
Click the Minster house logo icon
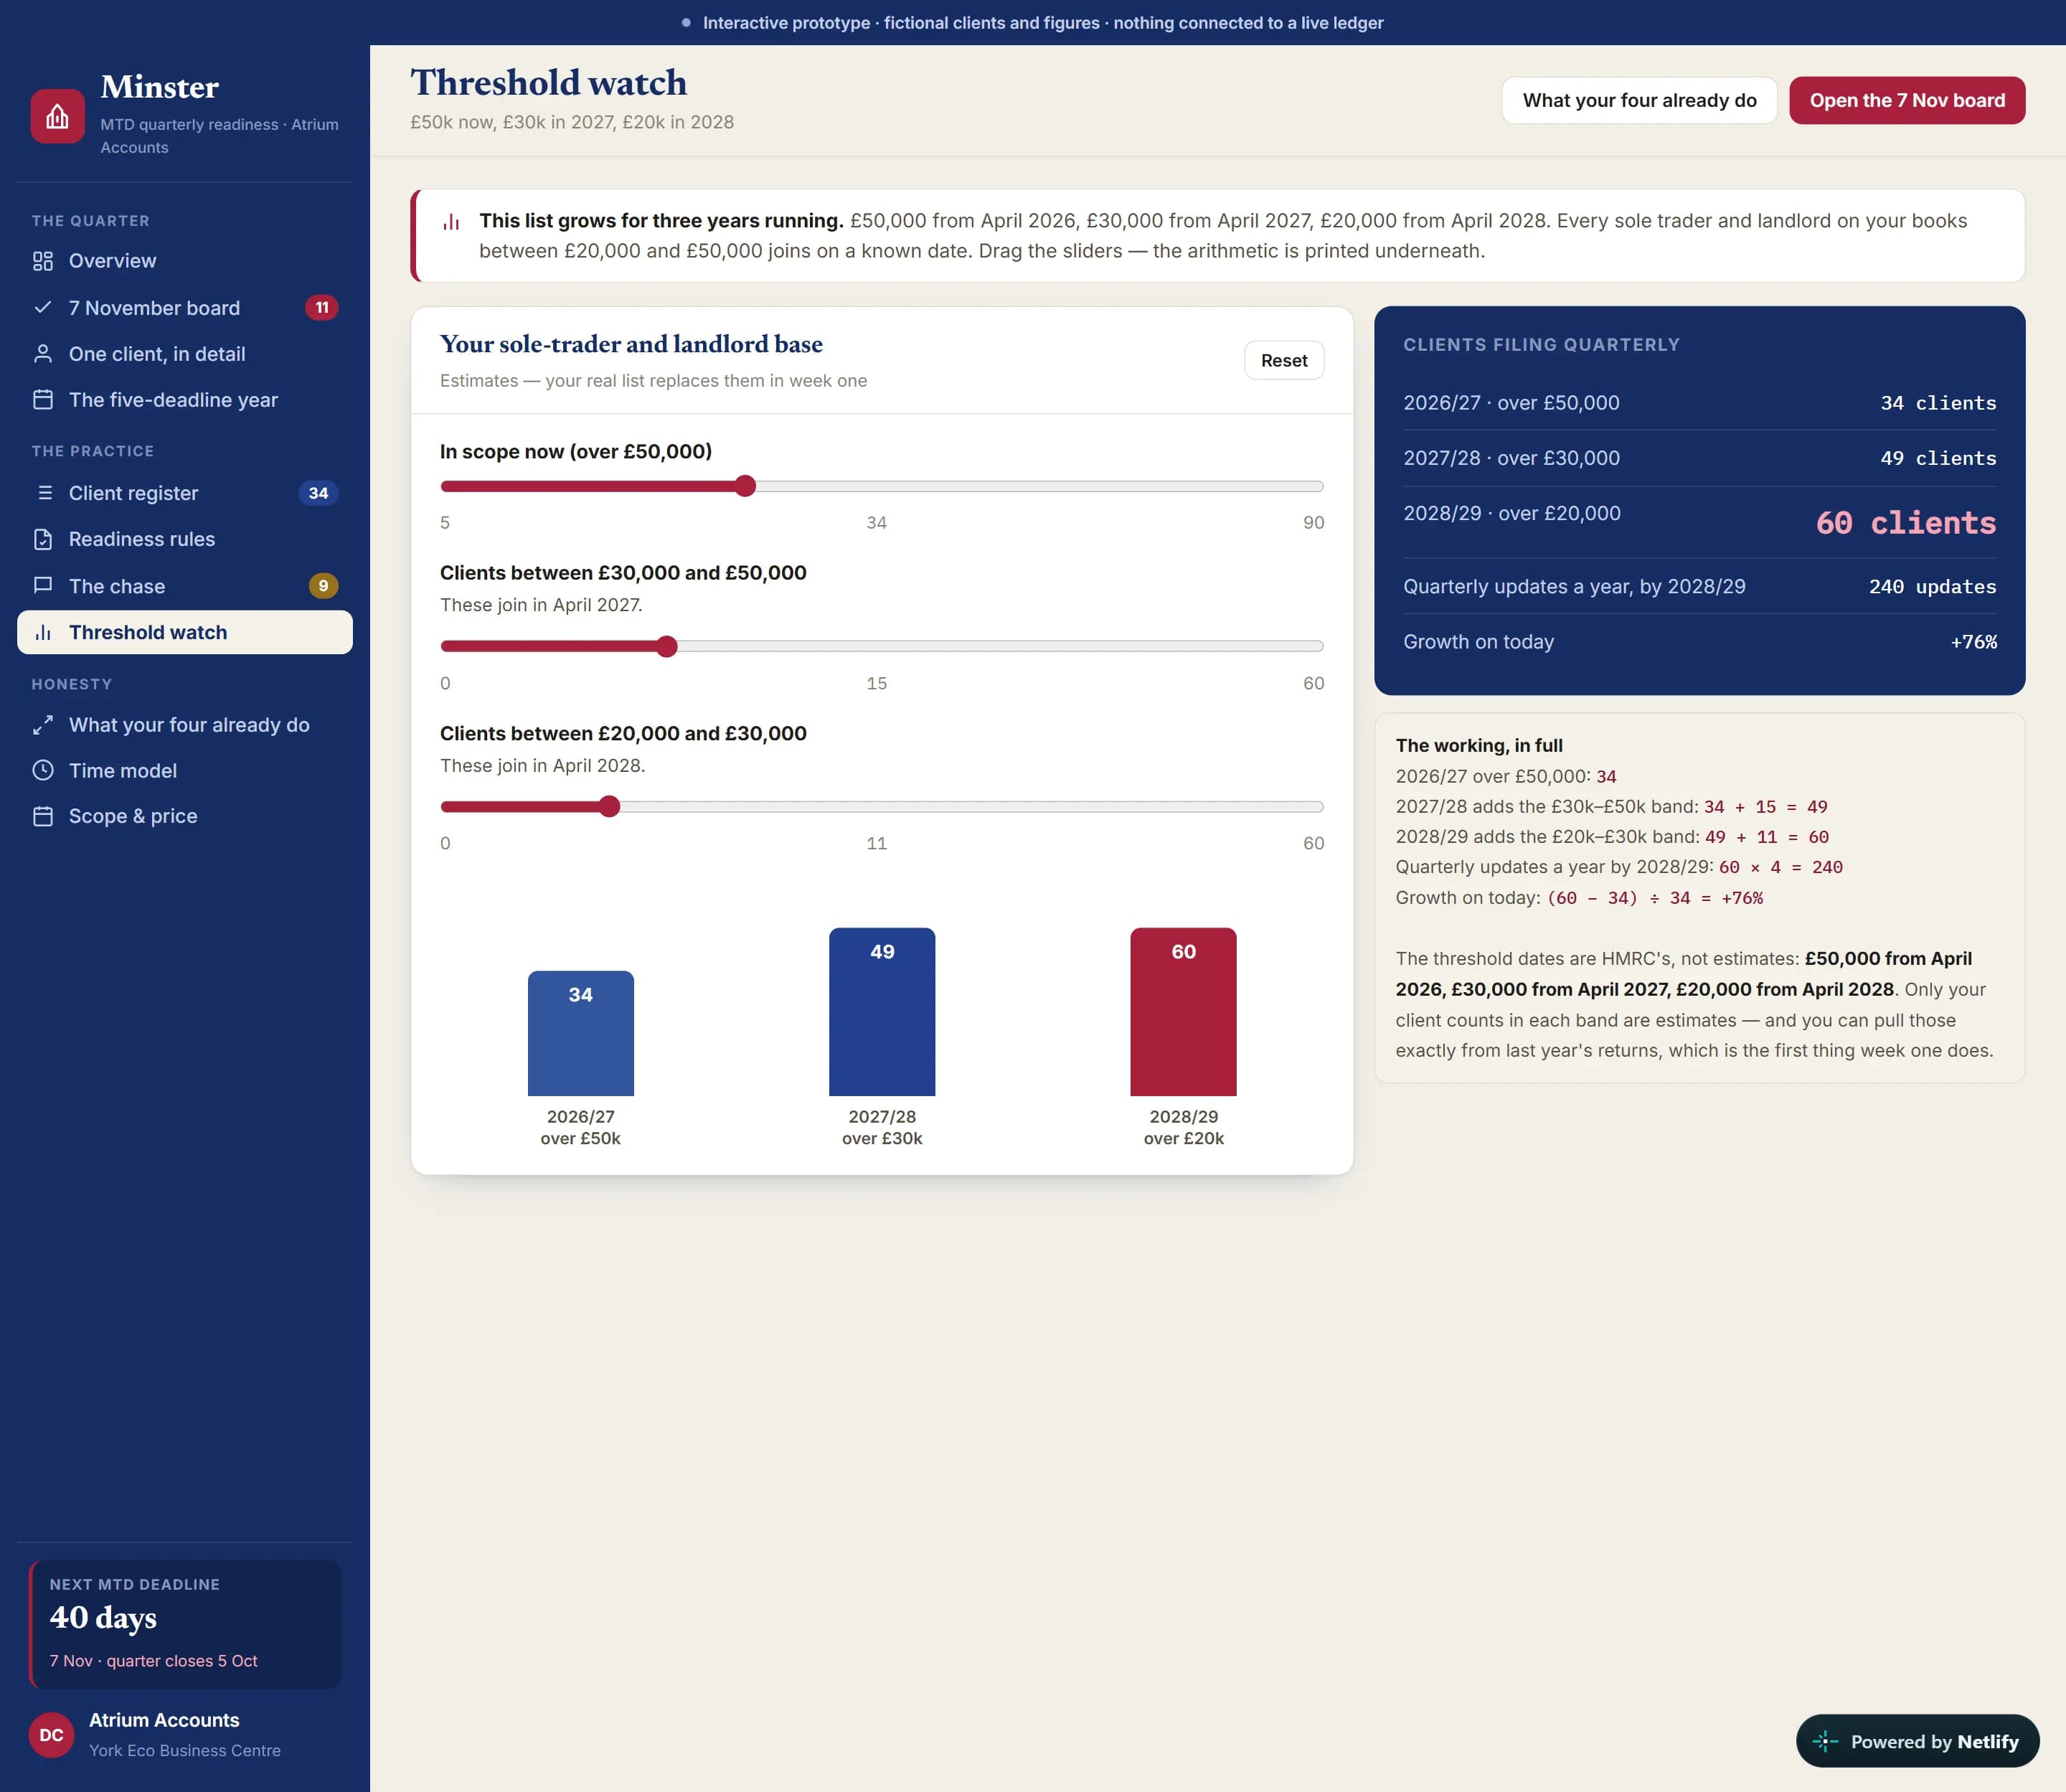point(57,116)
